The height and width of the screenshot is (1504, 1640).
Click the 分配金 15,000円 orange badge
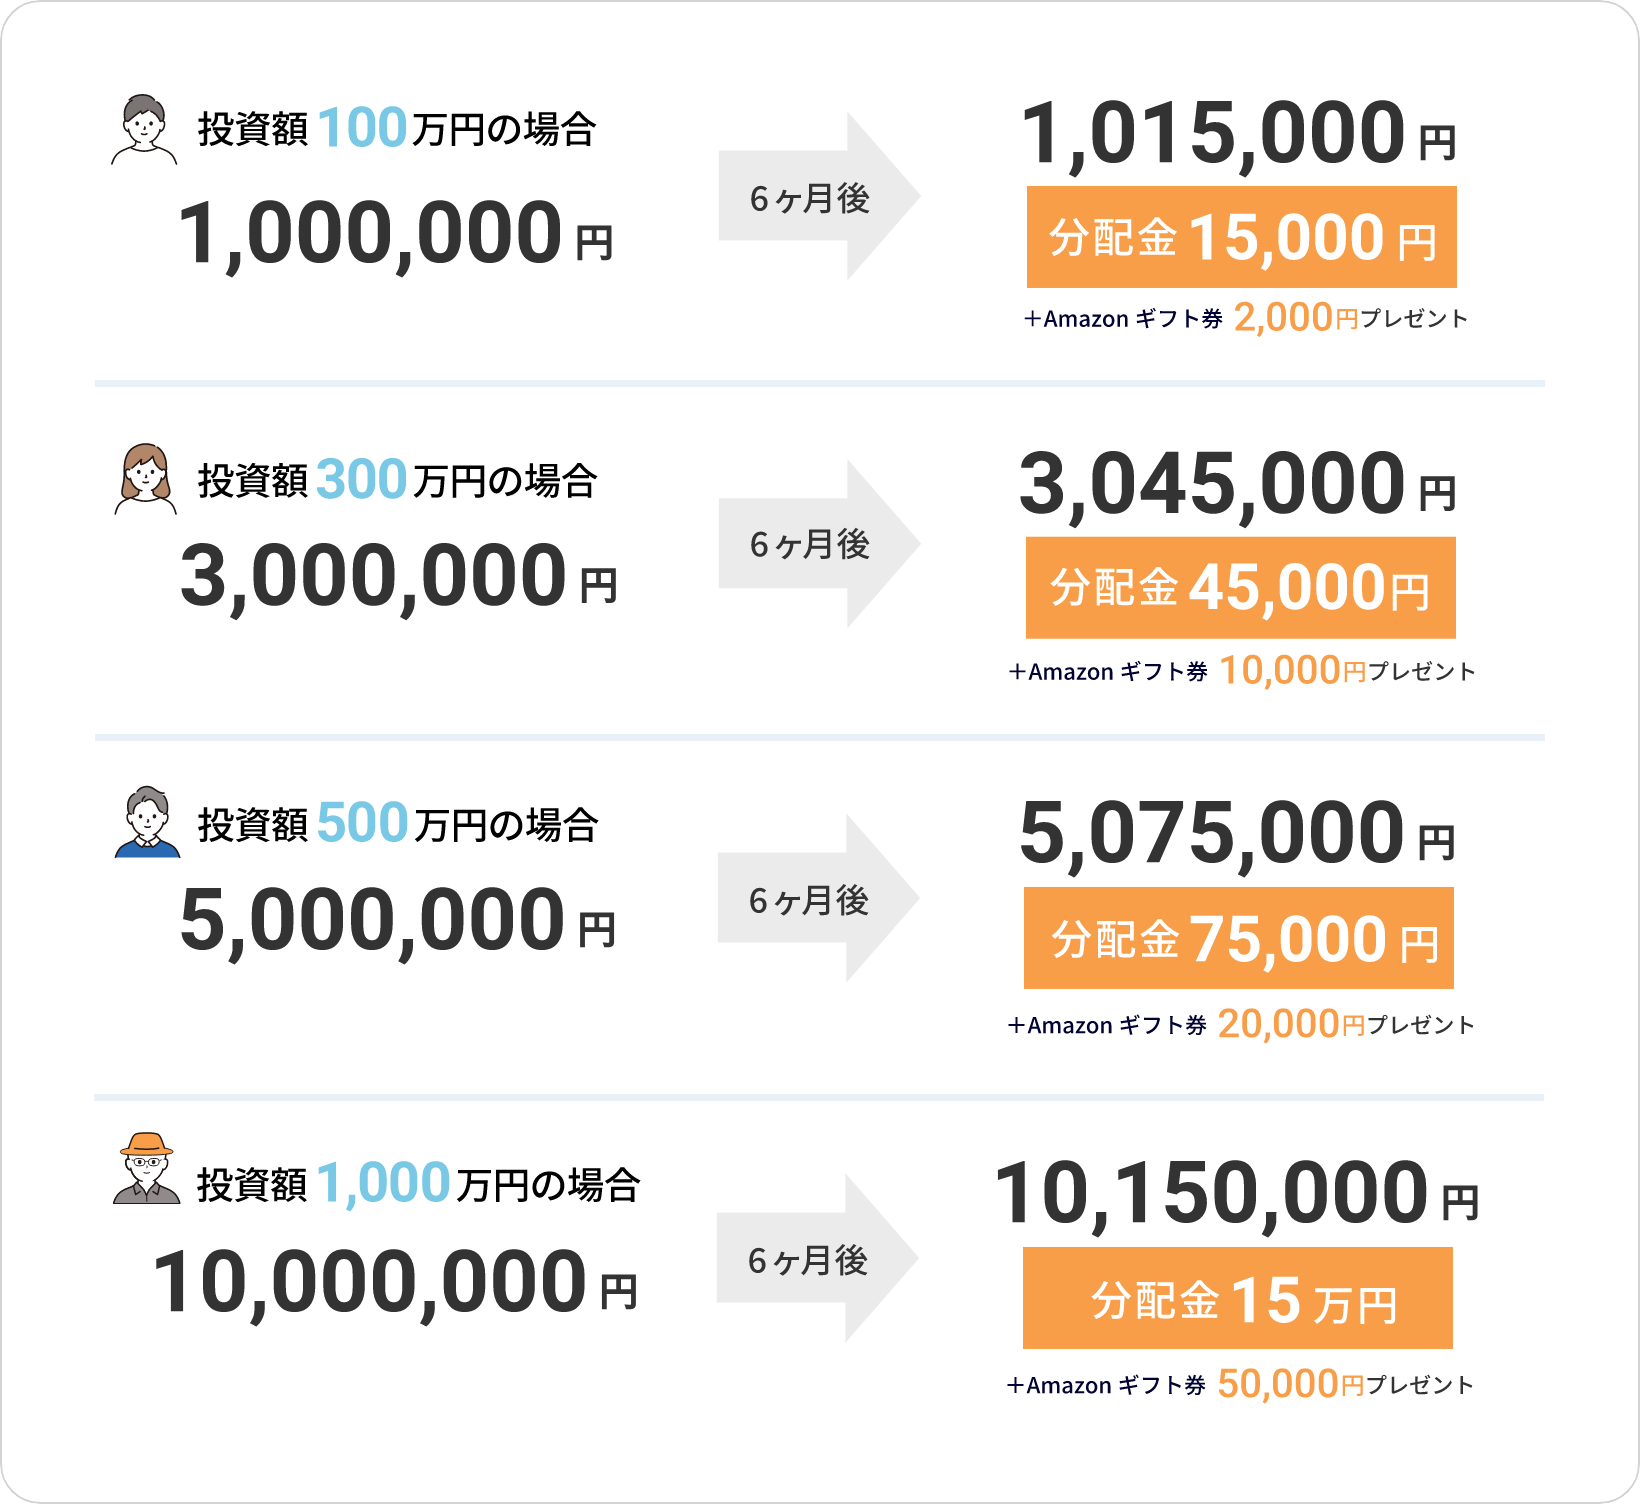pyautogui.click(x=1241, y=237)
